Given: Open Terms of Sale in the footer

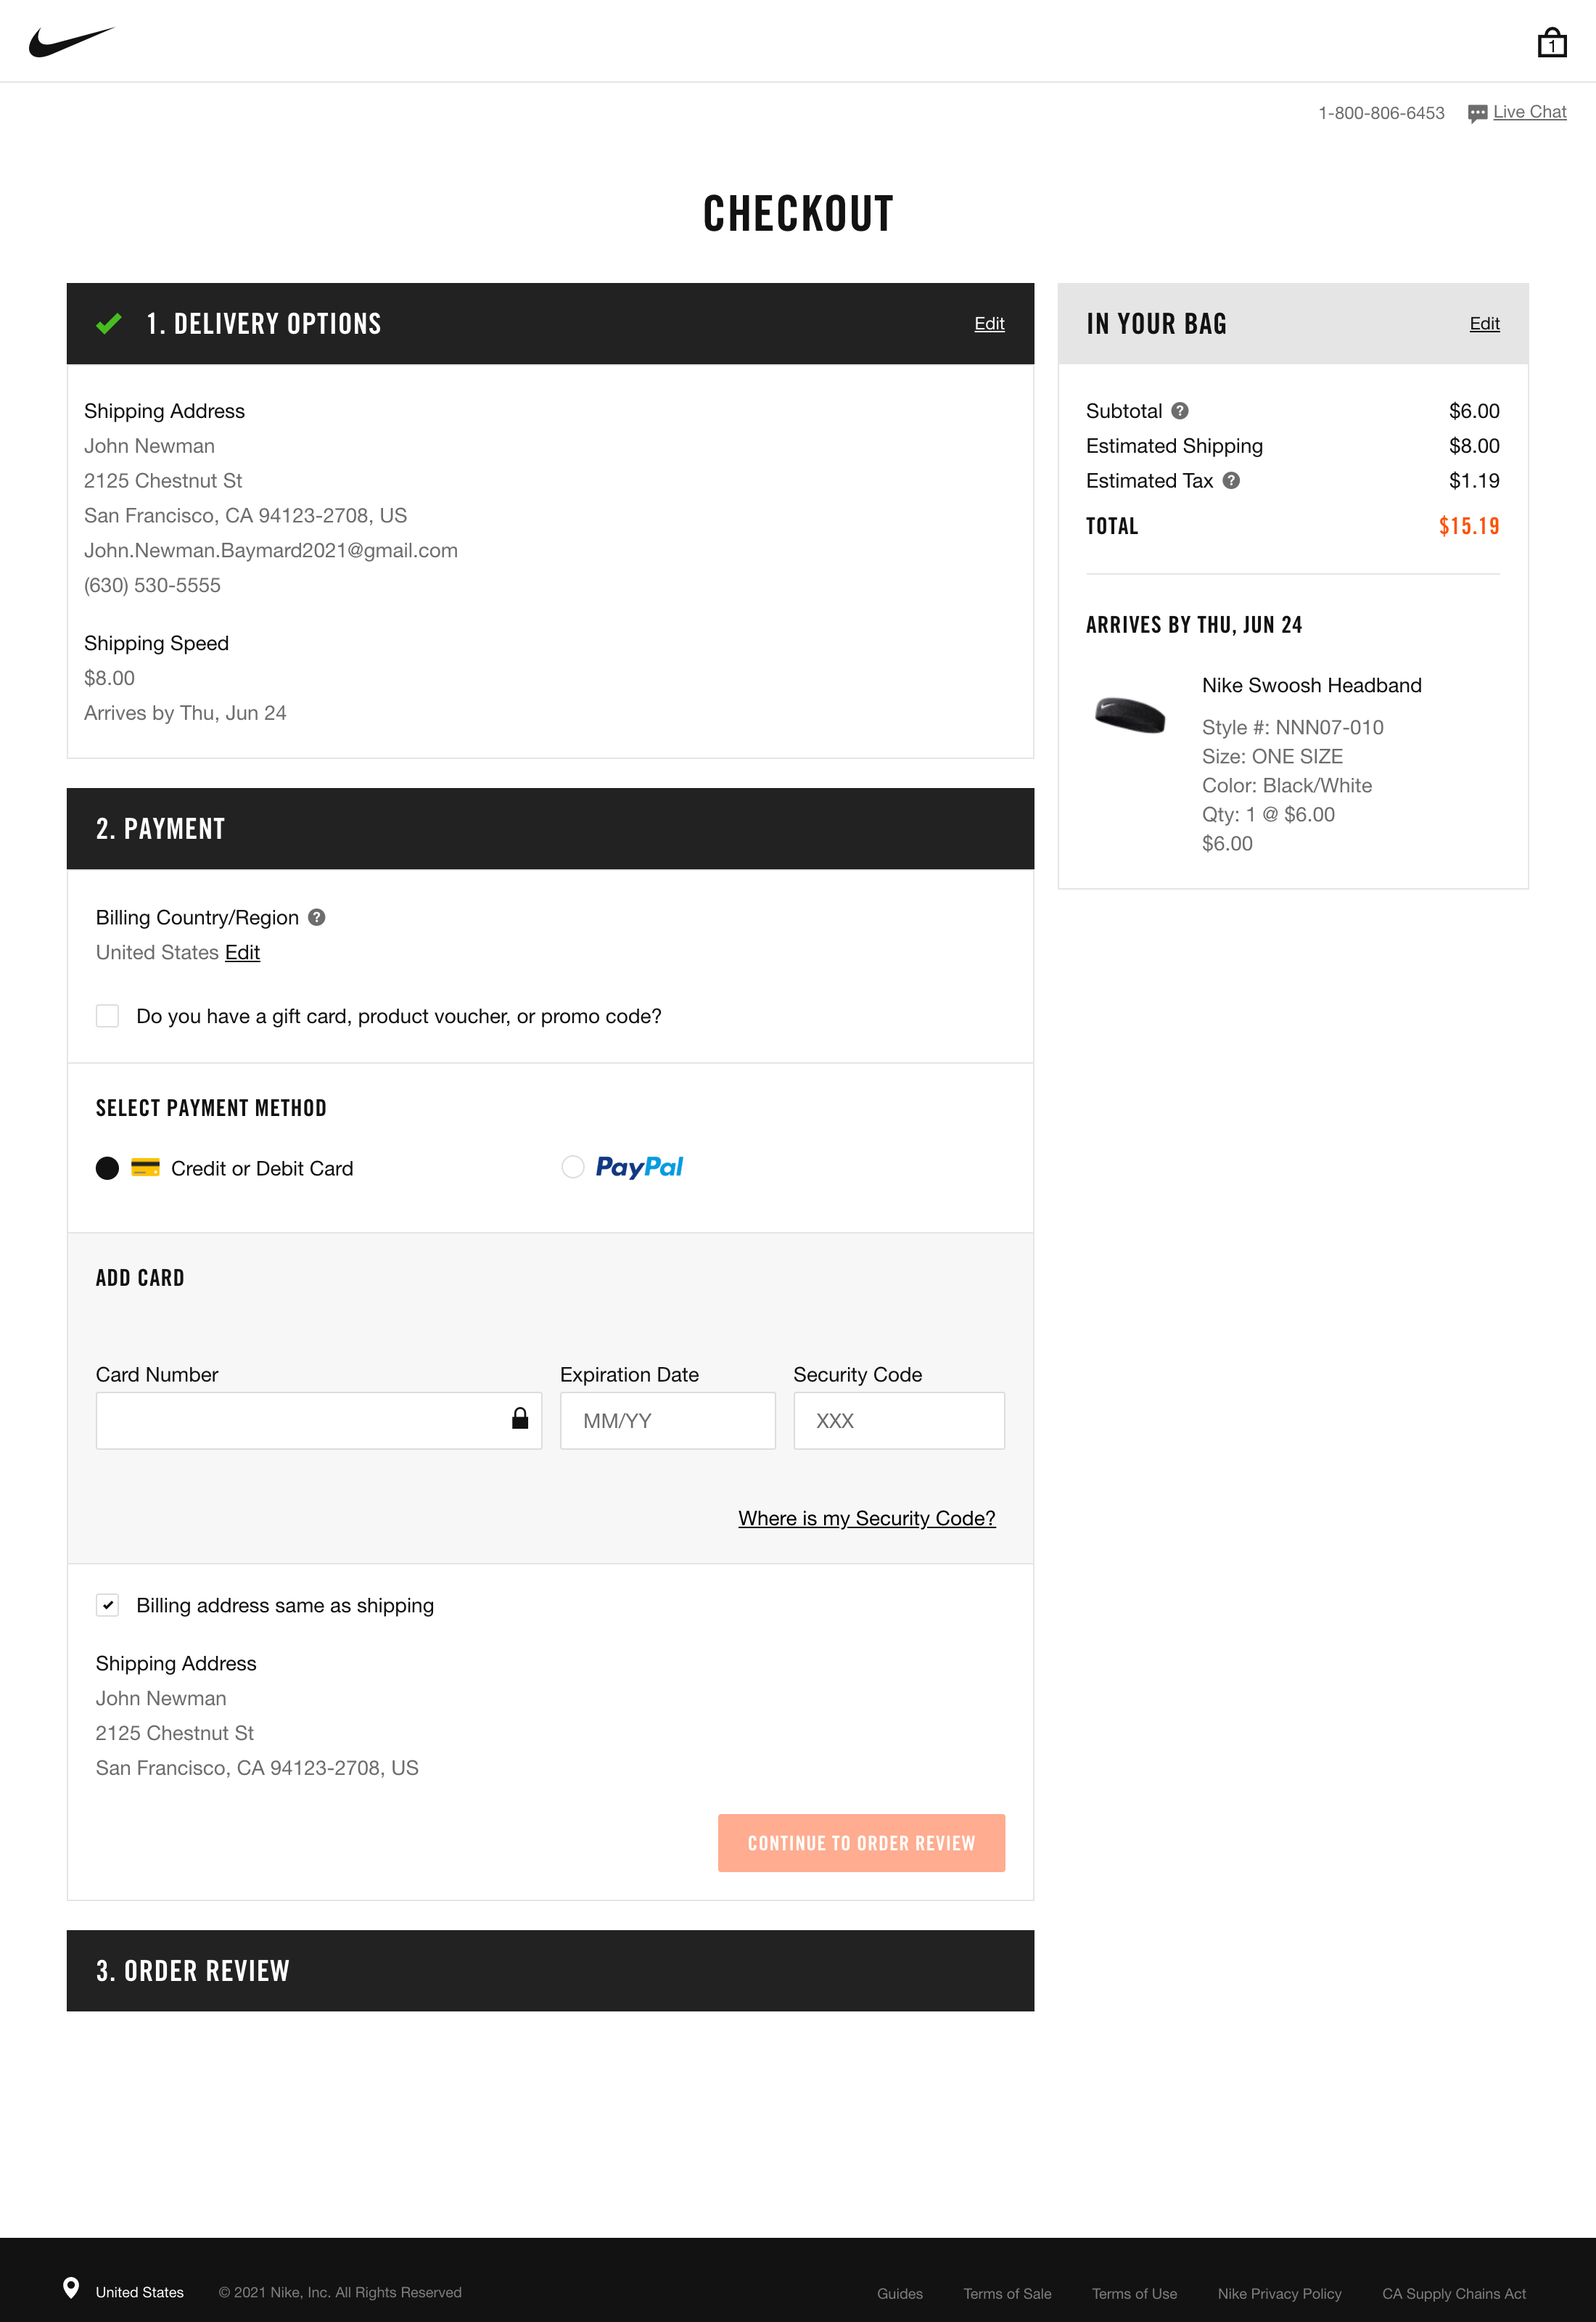Looking at the screenshot, I should point(1007,2293).
